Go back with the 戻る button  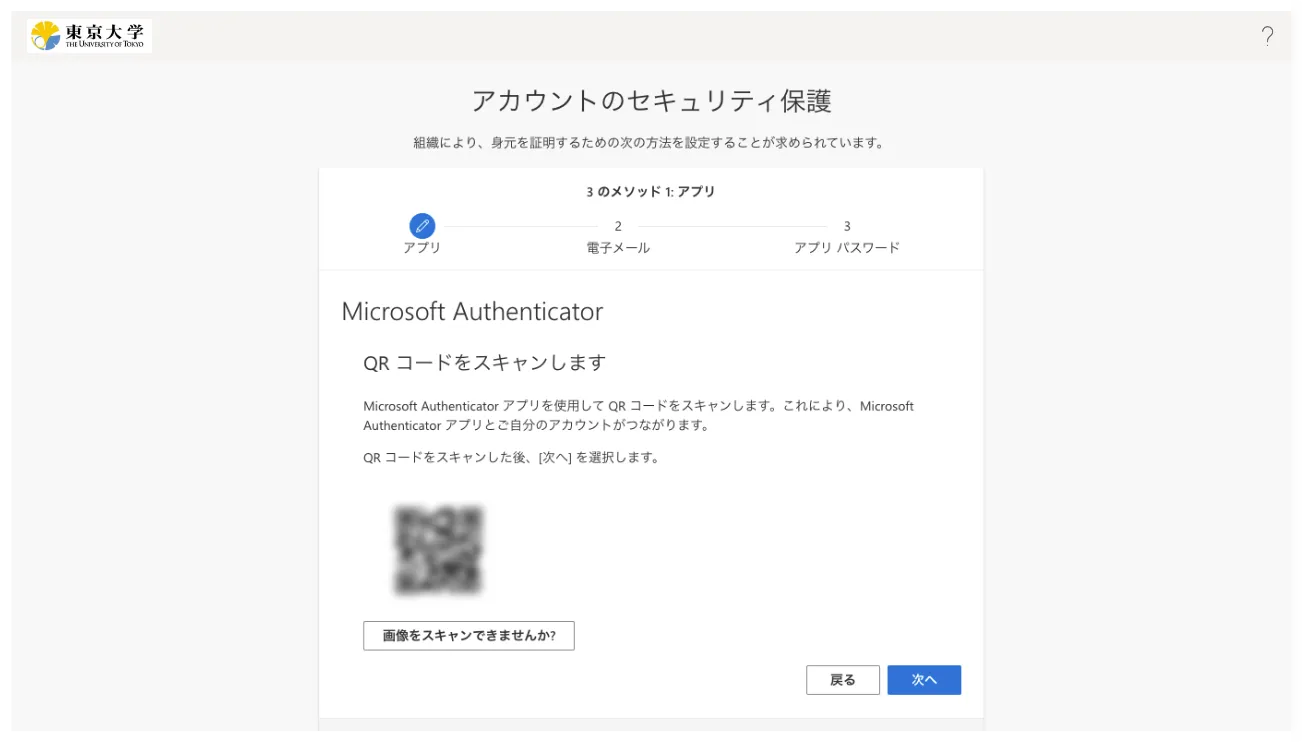coord(842,680)
